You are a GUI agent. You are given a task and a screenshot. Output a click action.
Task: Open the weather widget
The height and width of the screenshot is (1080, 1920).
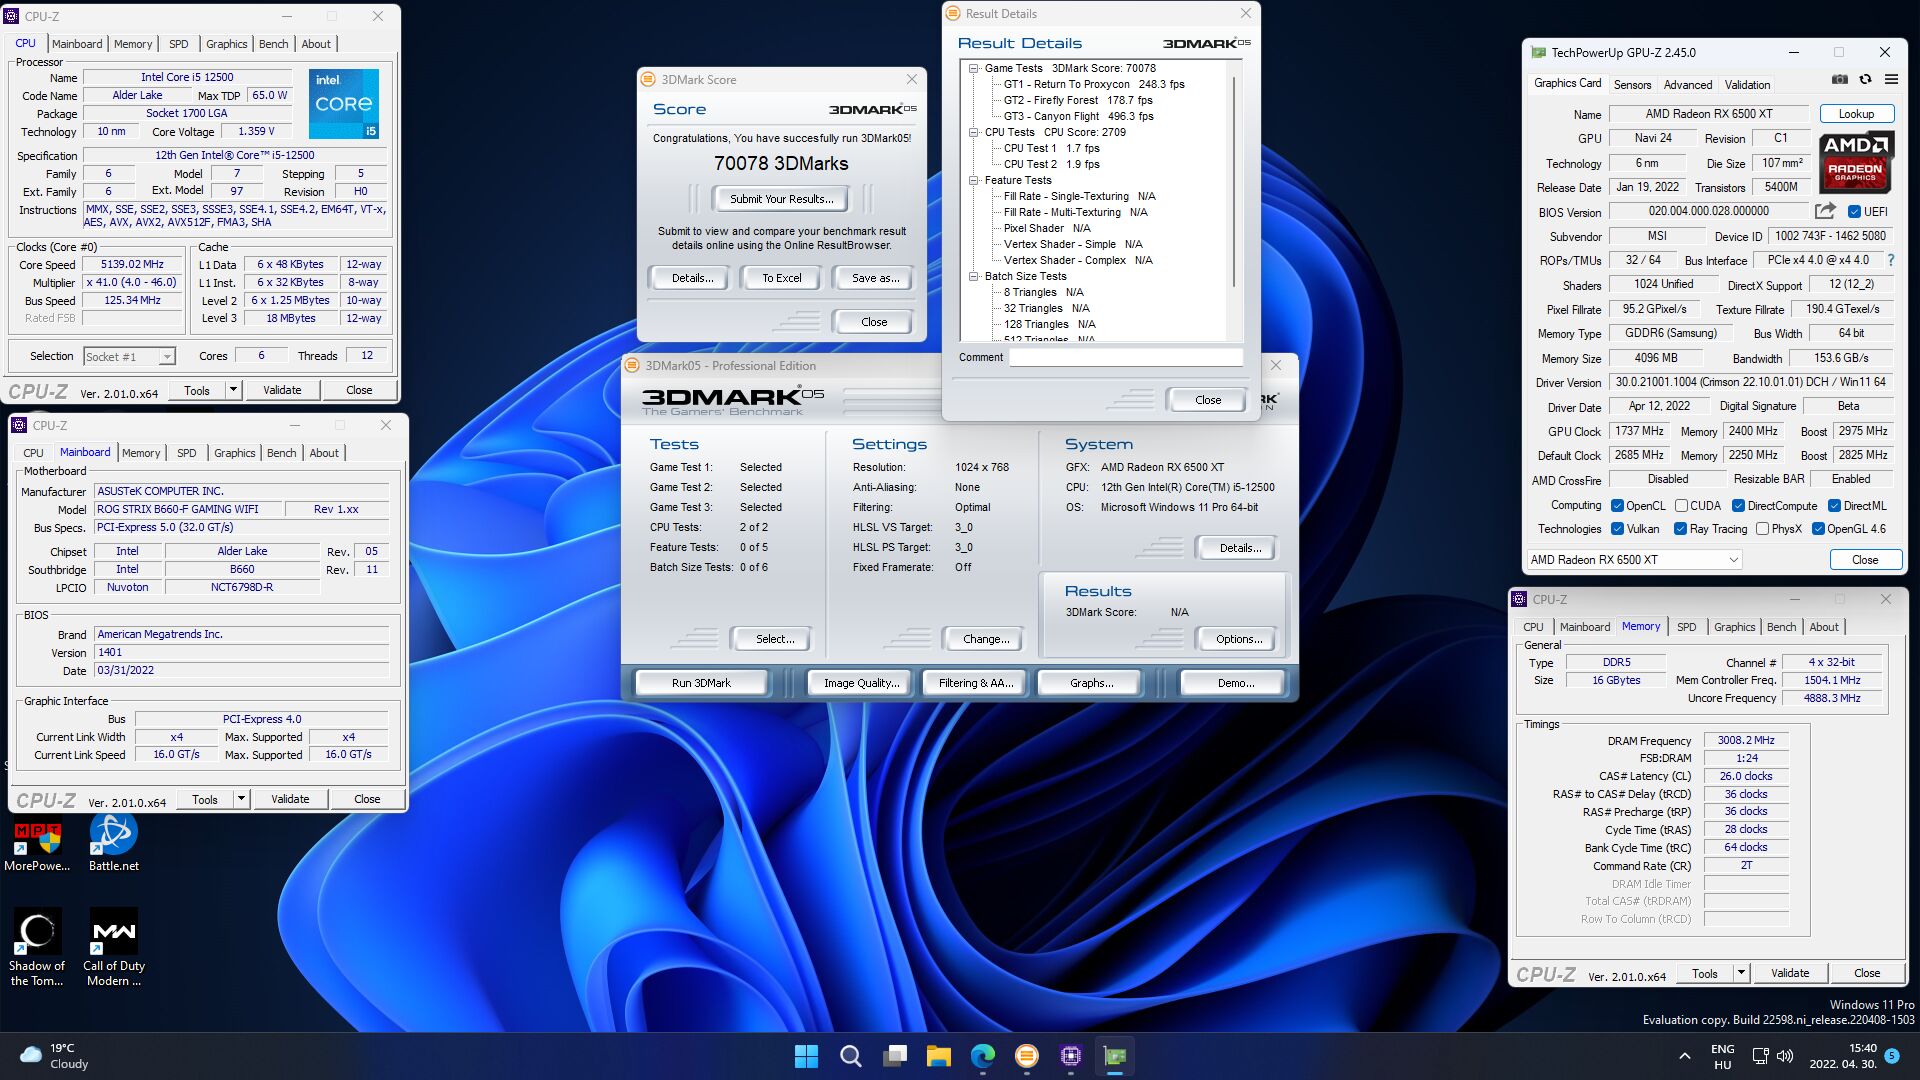click(56, 1056)
